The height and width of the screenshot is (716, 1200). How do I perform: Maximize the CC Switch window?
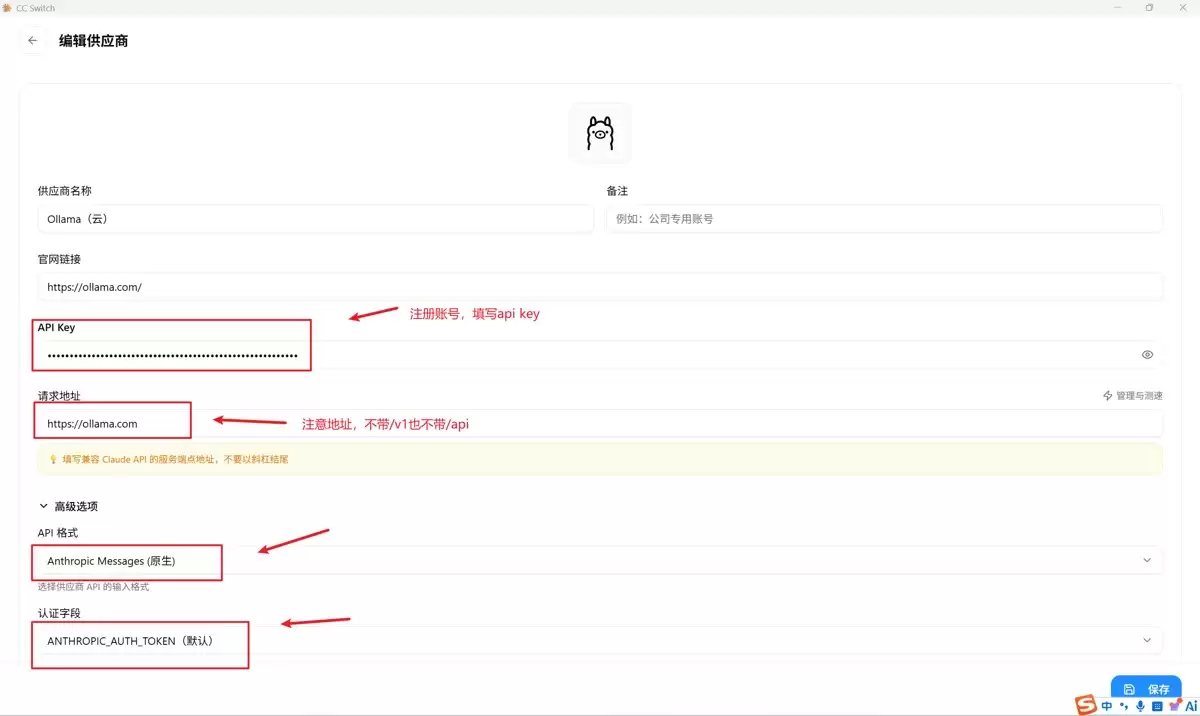1149,7
